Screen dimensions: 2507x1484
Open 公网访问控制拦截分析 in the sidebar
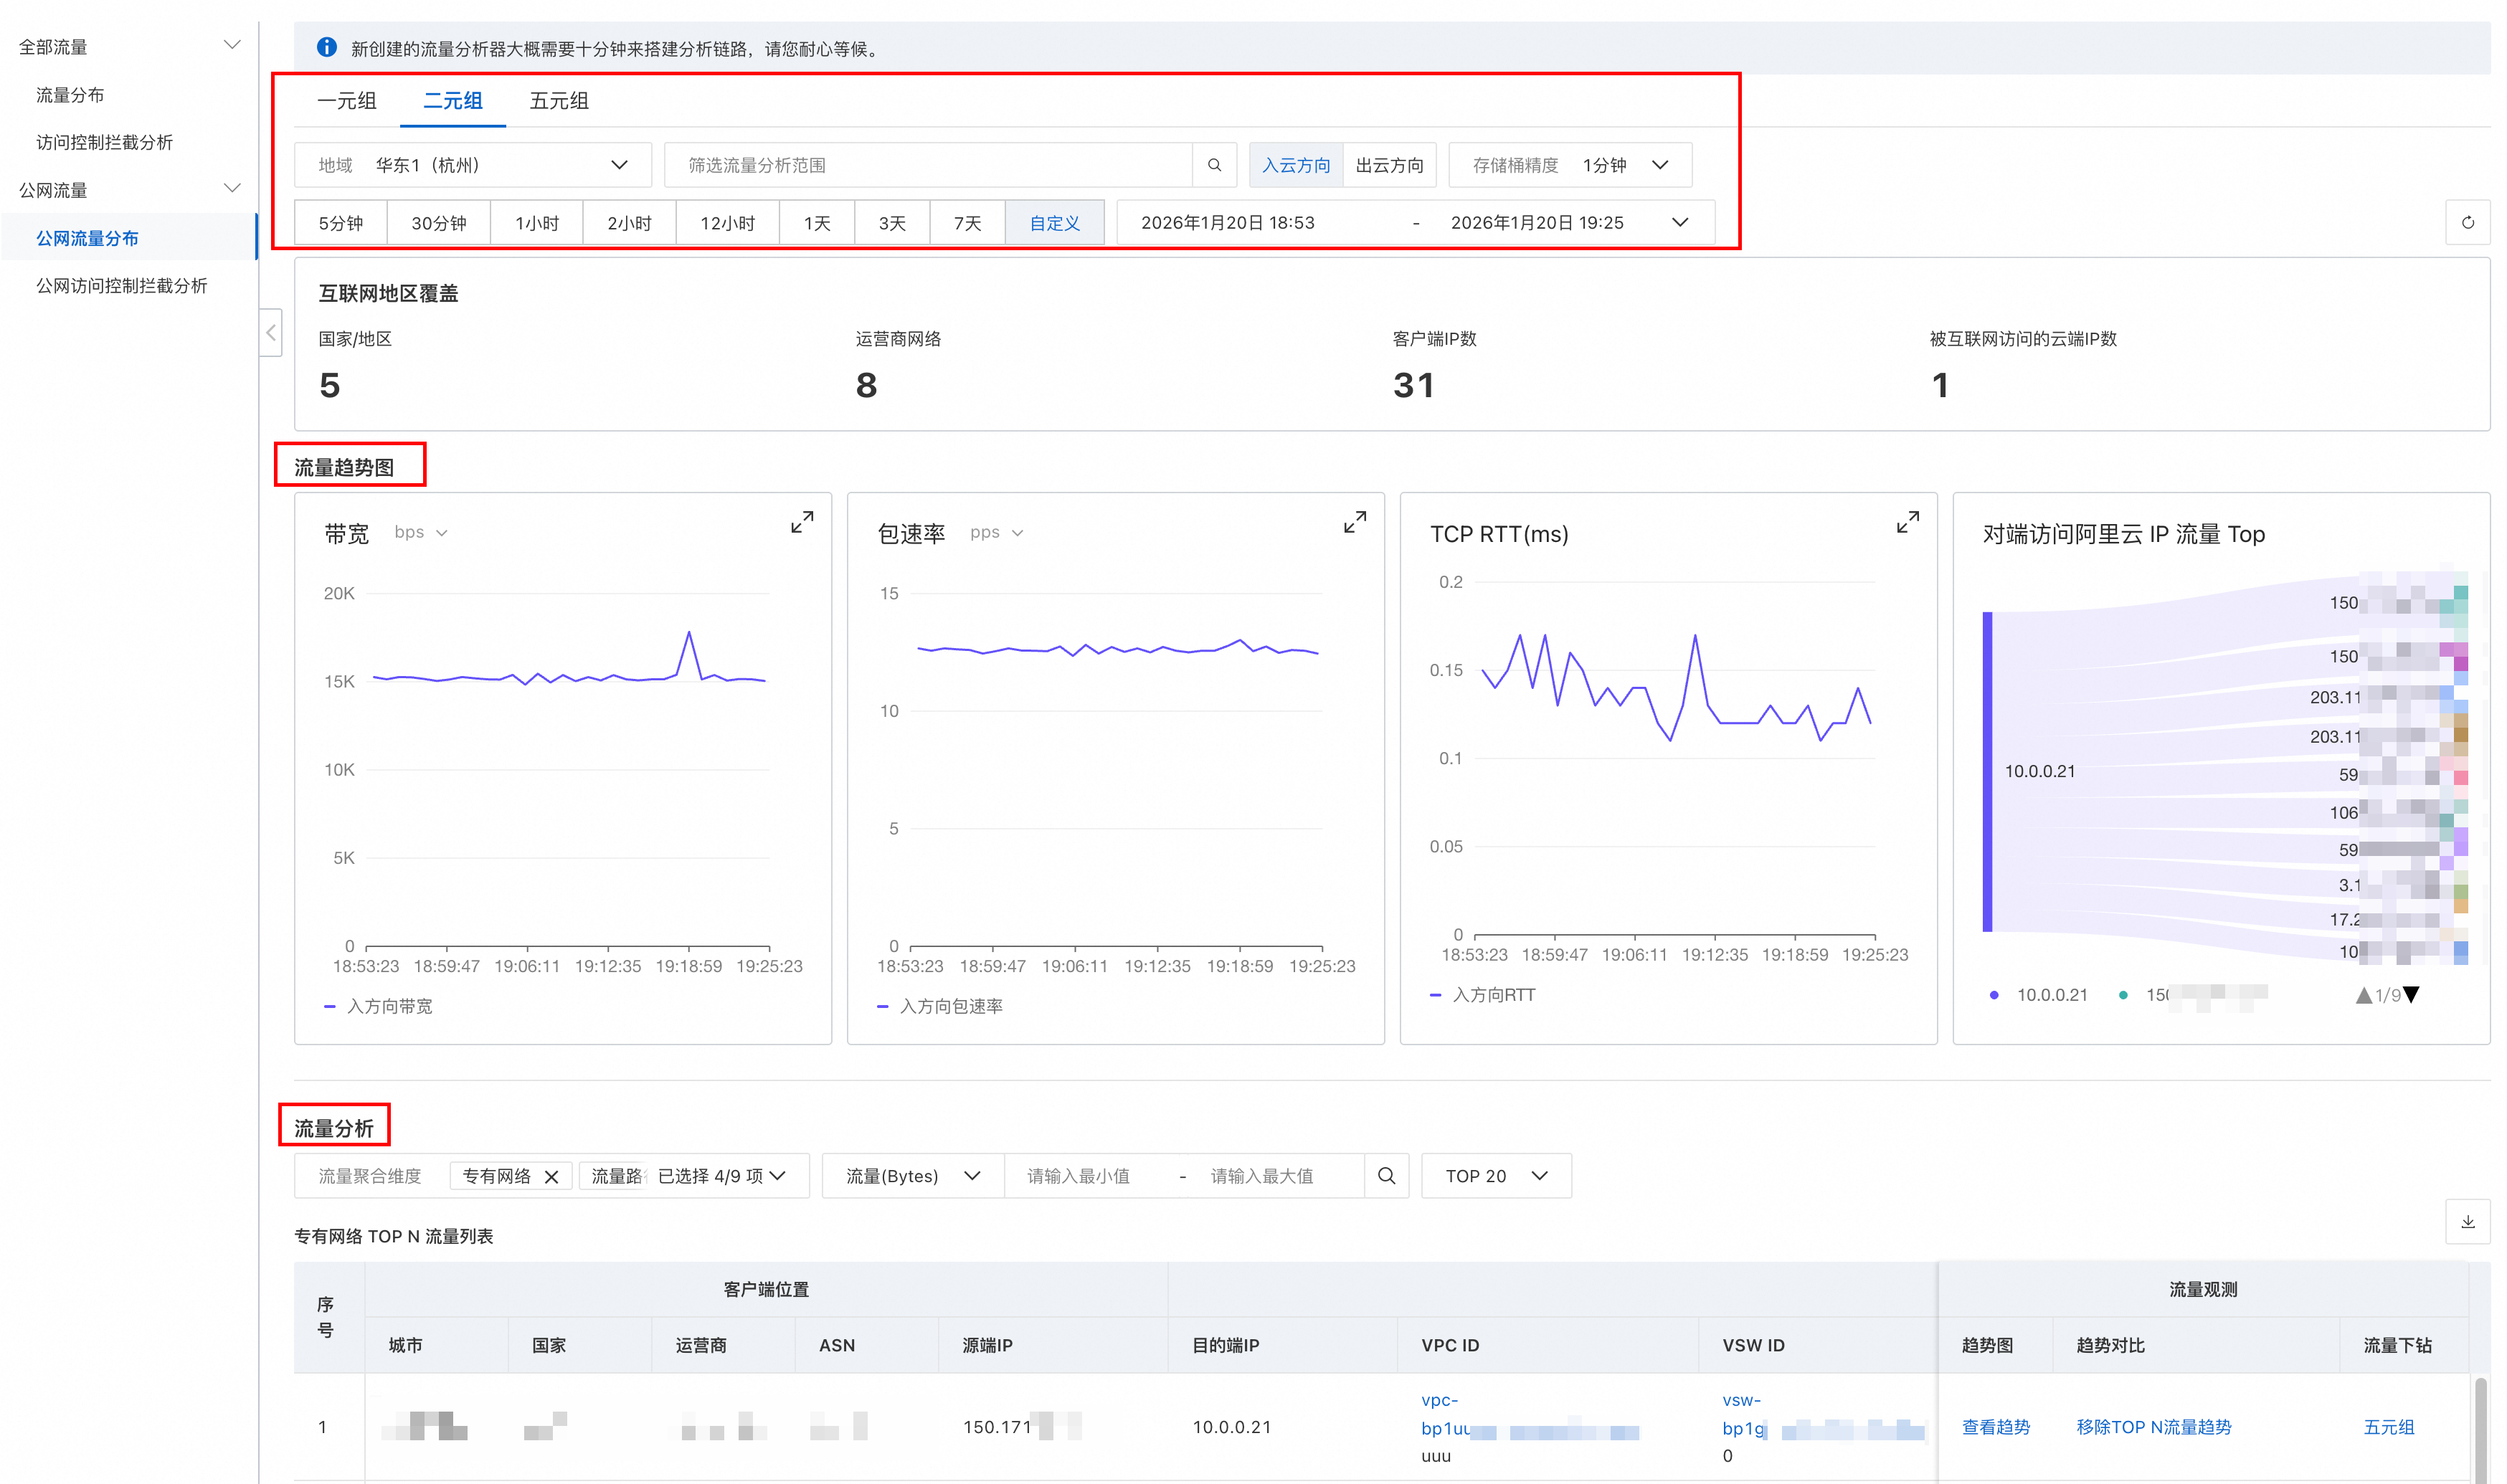click(121, 286)
